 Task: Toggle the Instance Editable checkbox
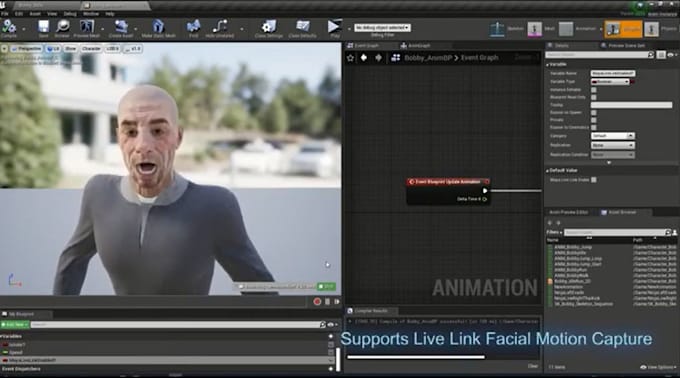(x=594, y=90)
